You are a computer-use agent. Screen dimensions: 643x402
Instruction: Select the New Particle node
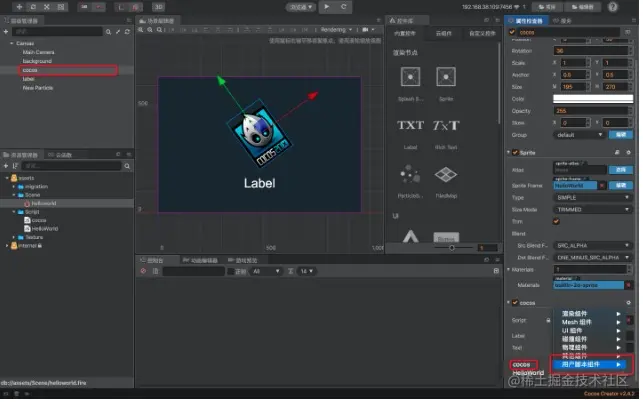(38, 88)
